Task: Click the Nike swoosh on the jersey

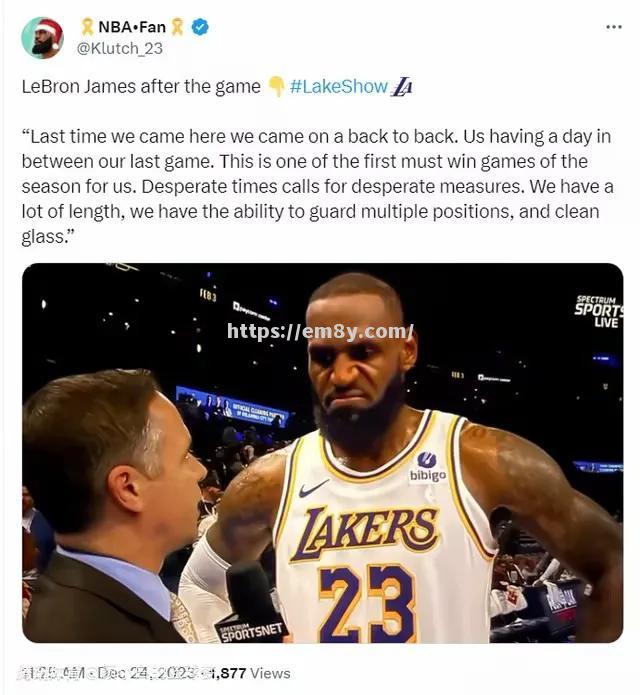Action: 313,488
